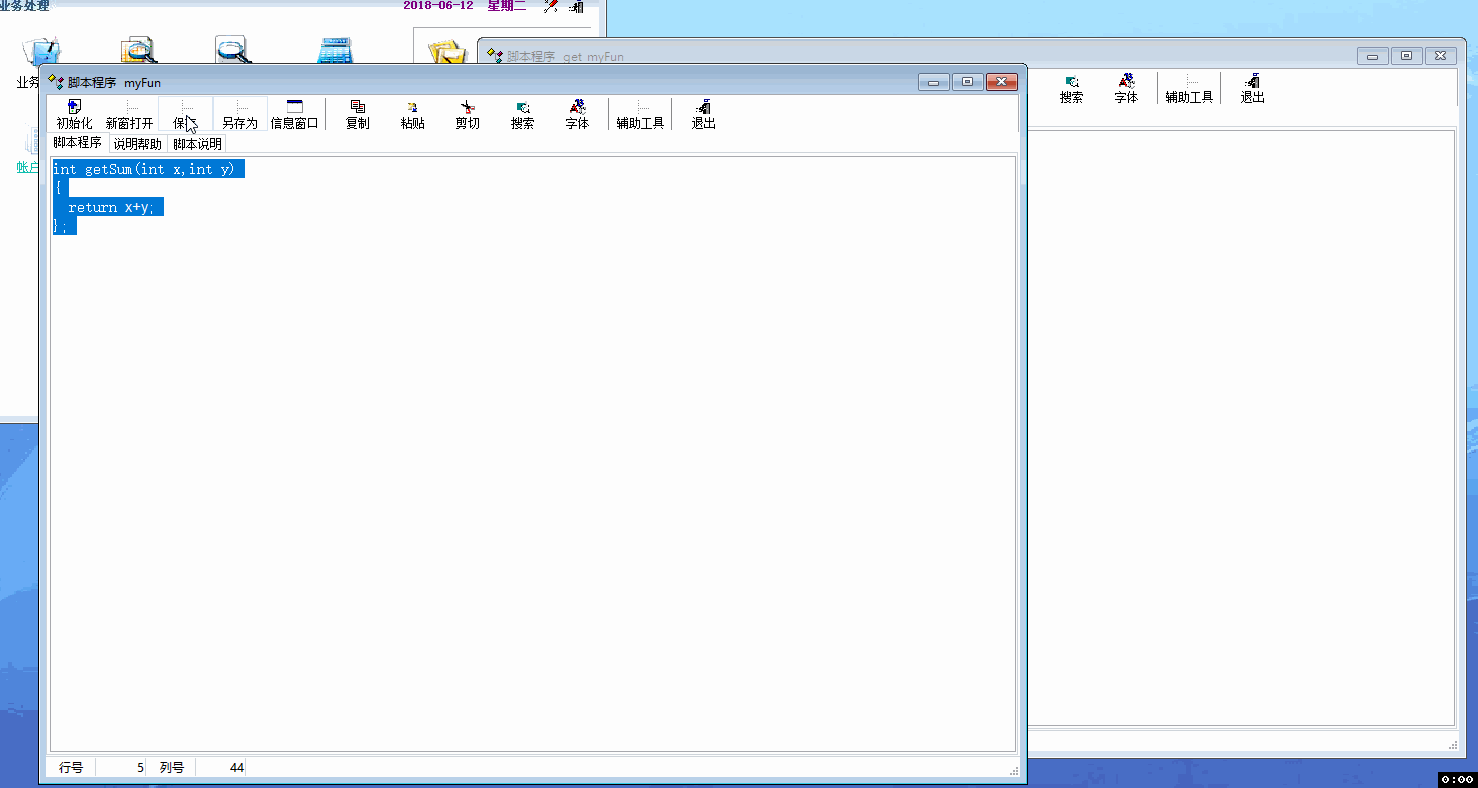Cut selection with 剪切 scissors icon
Viewport: 1478px width, 788px height.
click(467, 114)
